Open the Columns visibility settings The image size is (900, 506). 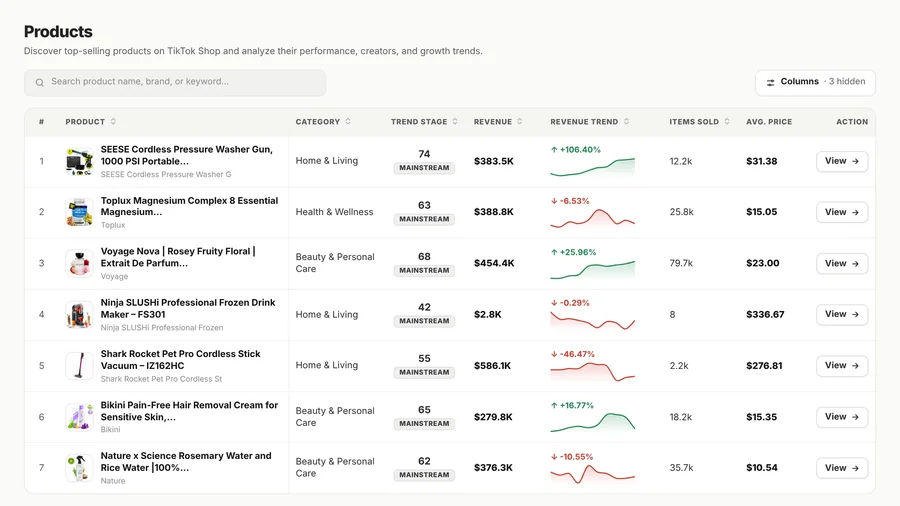[x=815, y=82]
